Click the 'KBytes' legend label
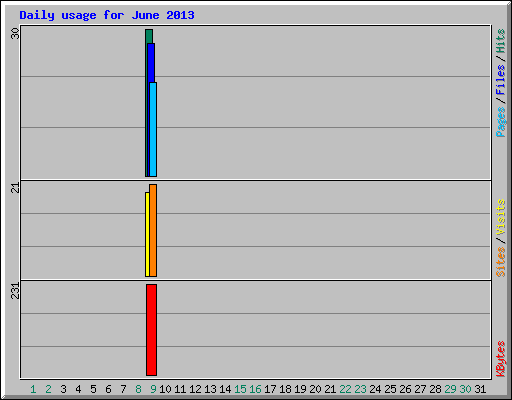This screenshot has width=512, height=400. click(500, 359)
